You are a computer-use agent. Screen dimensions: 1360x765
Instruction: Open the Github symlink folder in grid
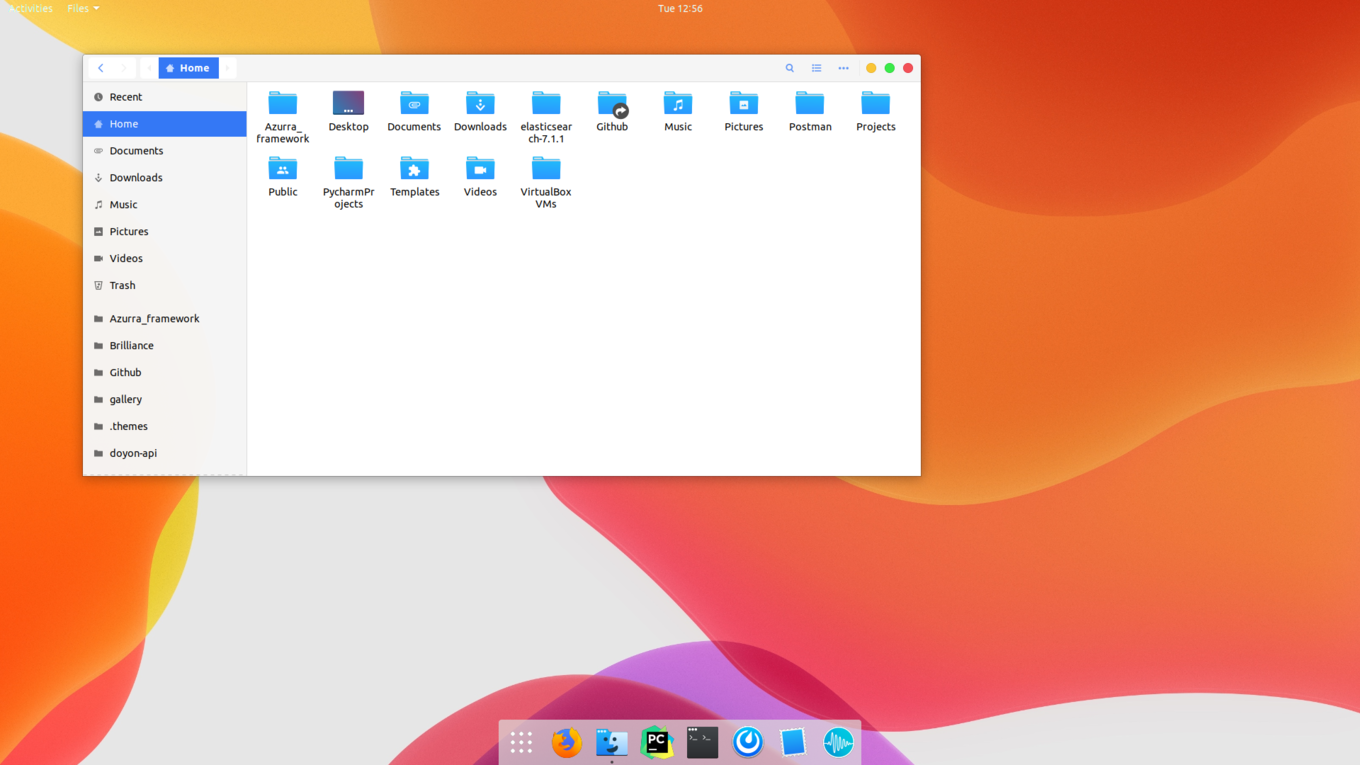(612, 104)
